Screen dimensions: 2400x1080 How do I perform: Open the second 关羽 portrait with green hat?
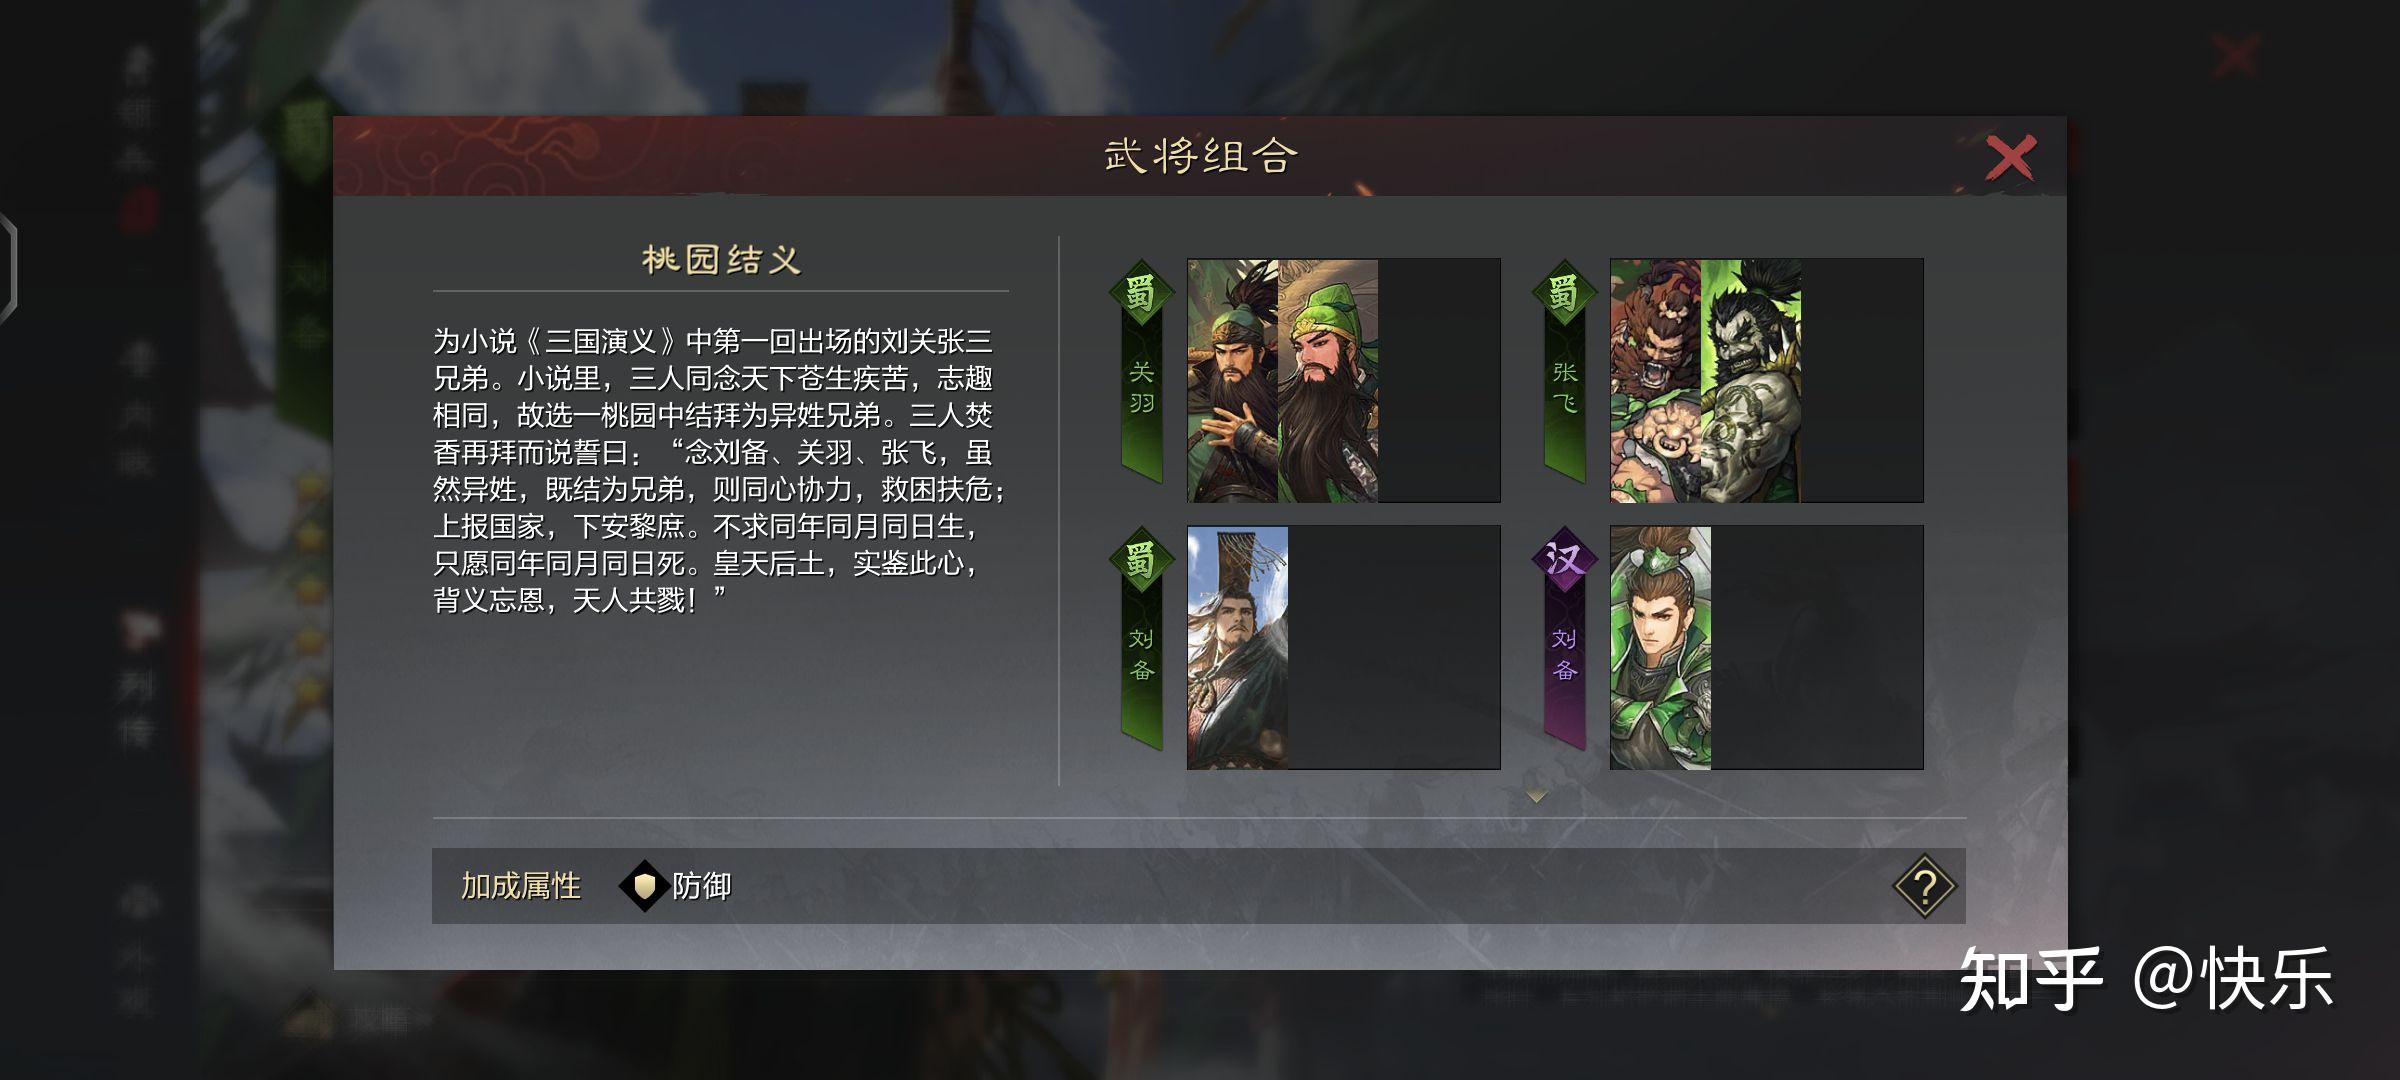coord(1328,381)
